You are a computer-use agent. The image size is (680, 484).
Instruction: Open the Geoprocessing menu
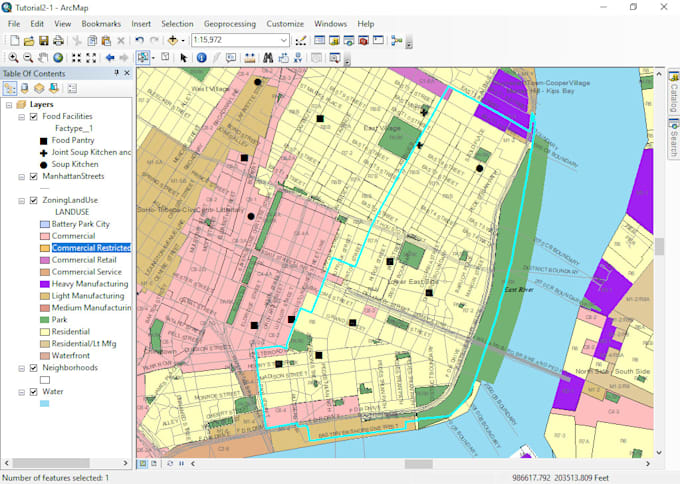(x=230, y=24)
